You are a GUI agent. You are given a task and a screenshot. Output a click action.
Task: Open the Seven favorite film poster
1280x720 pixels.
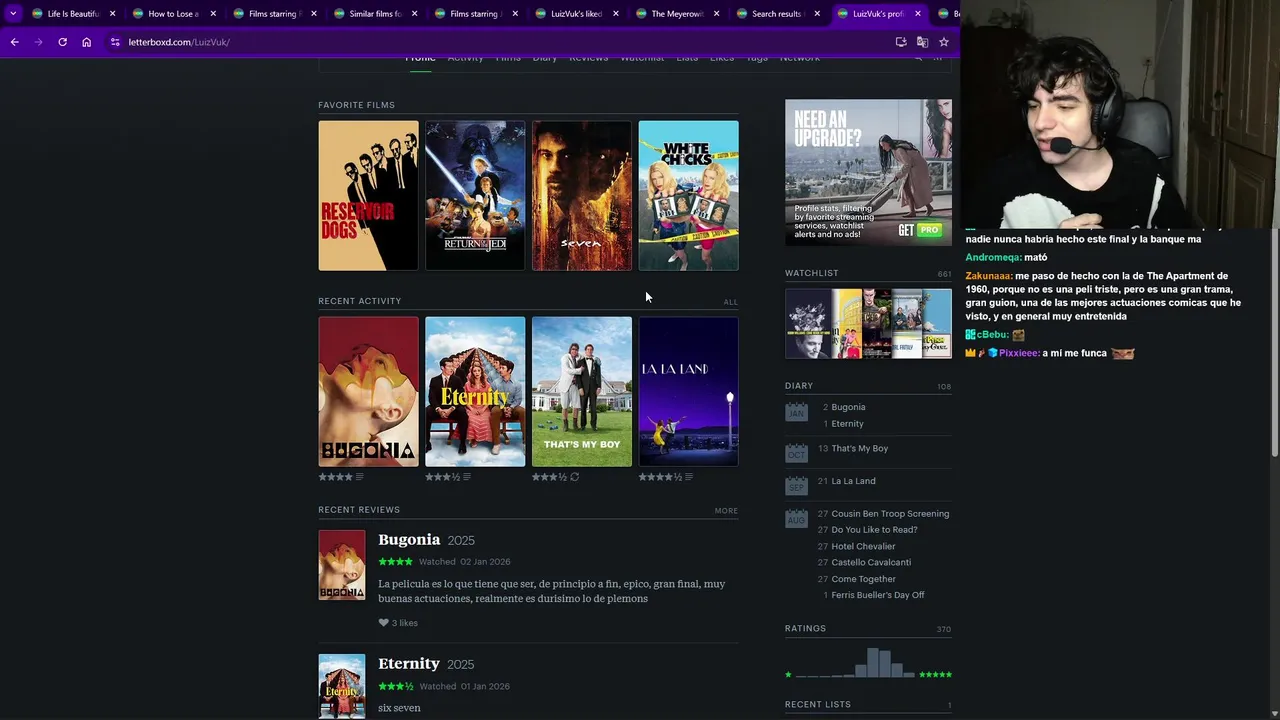click(x=582, y=196)
